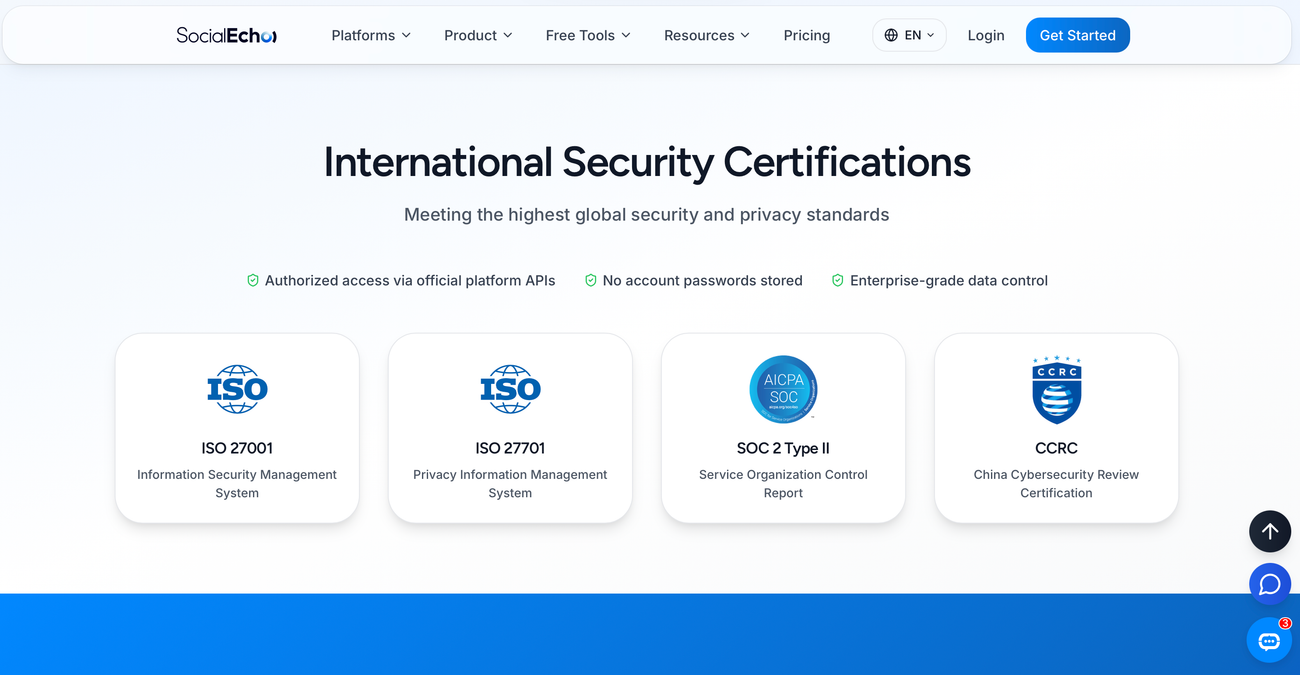Open the EN language dropdown
Screen dimensions: 1300x675
(909, 35)
